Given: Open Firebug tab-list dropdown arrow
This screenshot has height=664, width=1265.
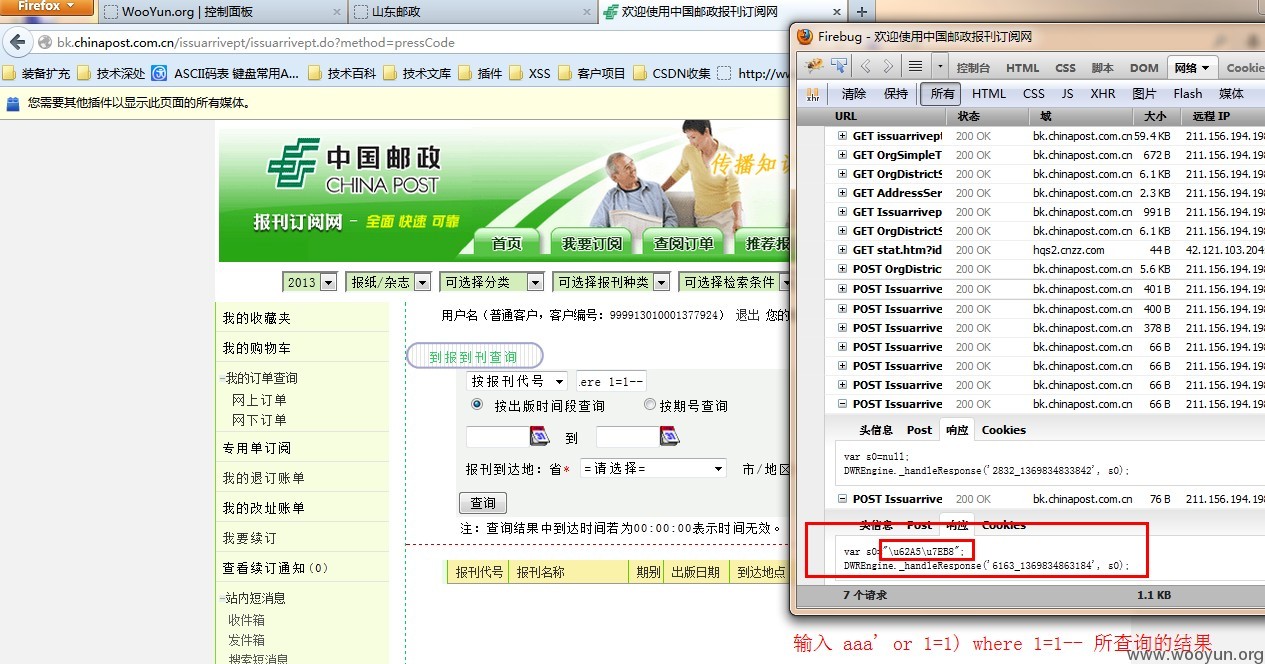Looking at the screenshot, I should pyautogui.click(x=939, y=67).
